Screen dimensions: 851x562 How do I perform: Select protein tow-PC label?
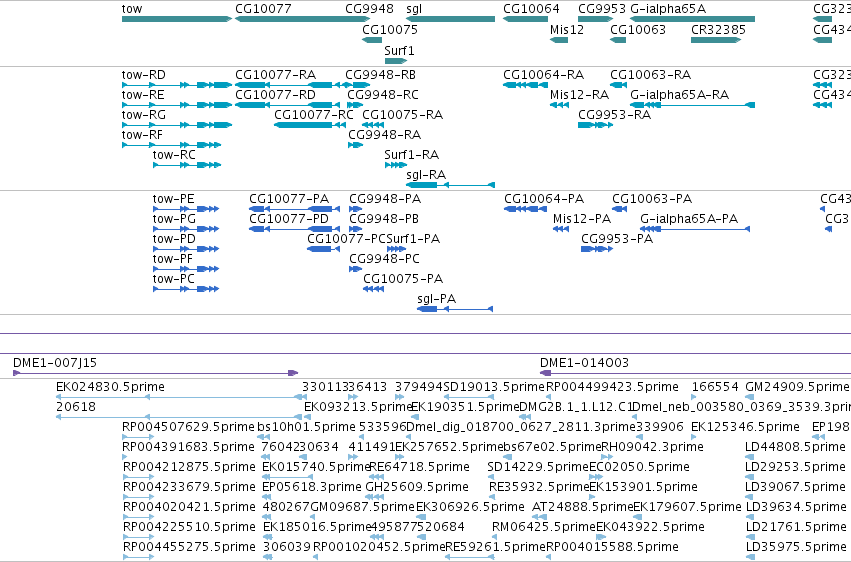[x=174, y=279]
